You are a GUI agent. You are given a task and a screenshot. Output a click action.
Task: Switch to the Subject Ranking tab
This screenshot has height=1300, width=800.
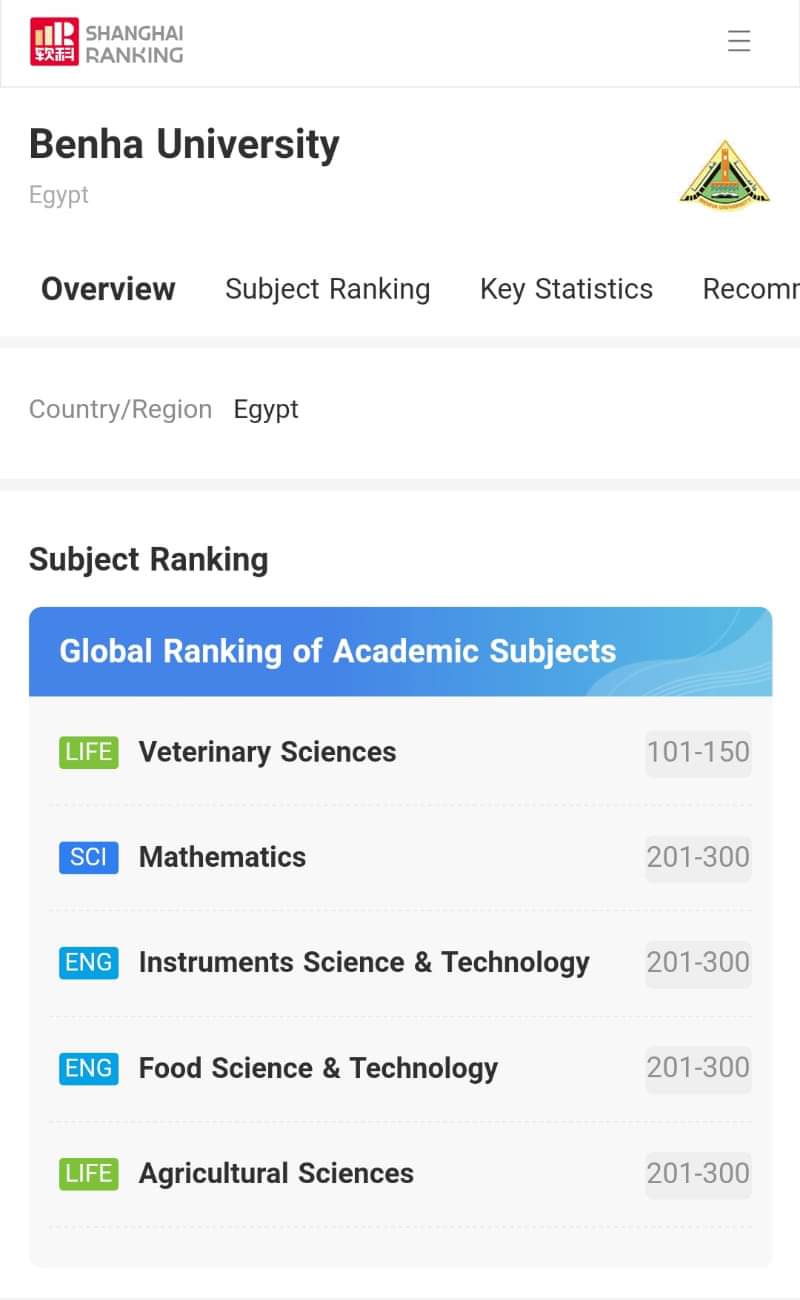327,289
